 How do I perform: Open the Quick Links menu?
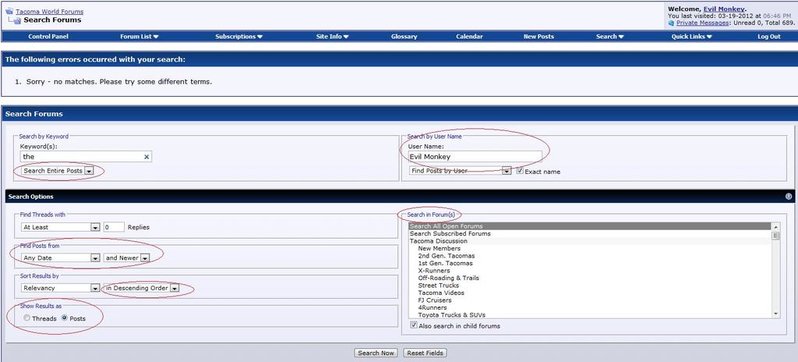pyautogui.click(x=692, y=37)
